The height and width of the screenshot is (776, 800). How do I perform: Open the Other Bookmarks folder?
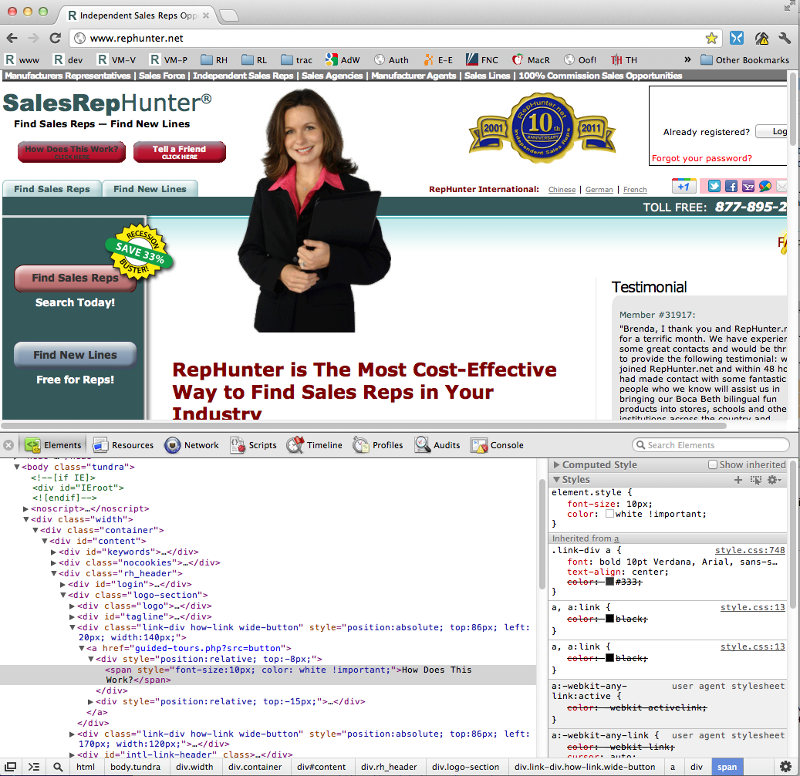pyautogui.click(x=744, y=60)
